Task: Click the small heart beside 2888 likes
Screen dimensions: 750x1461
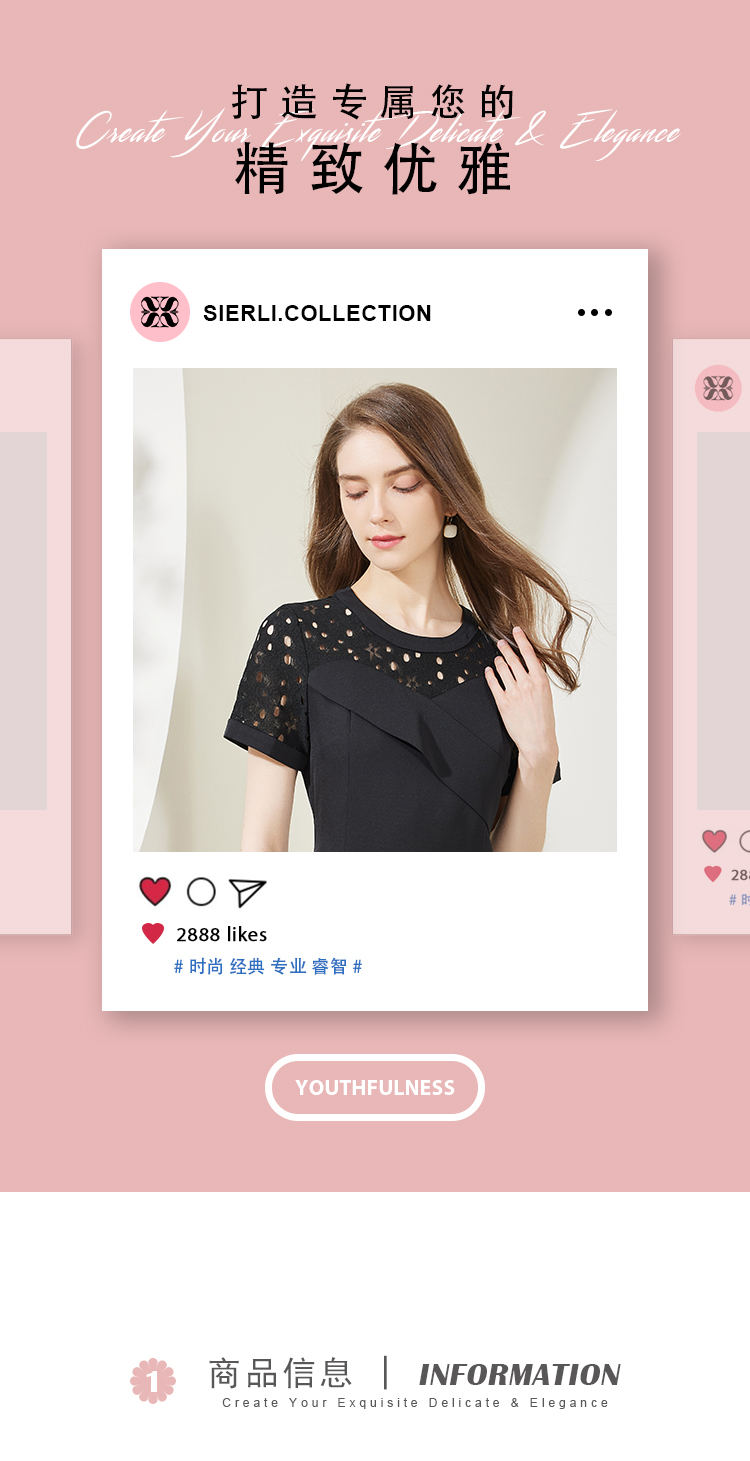Action: 153,934
